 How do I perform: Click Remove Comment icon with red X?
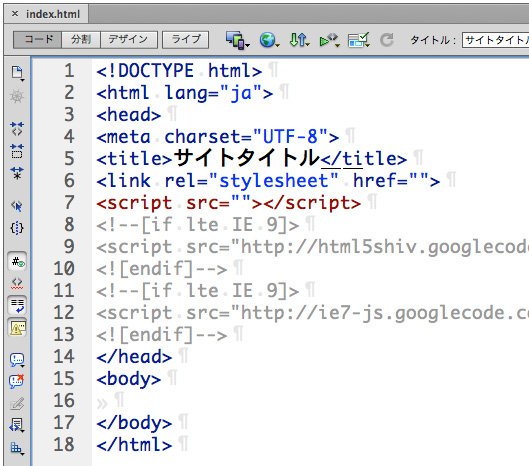(x=17, y=381)
